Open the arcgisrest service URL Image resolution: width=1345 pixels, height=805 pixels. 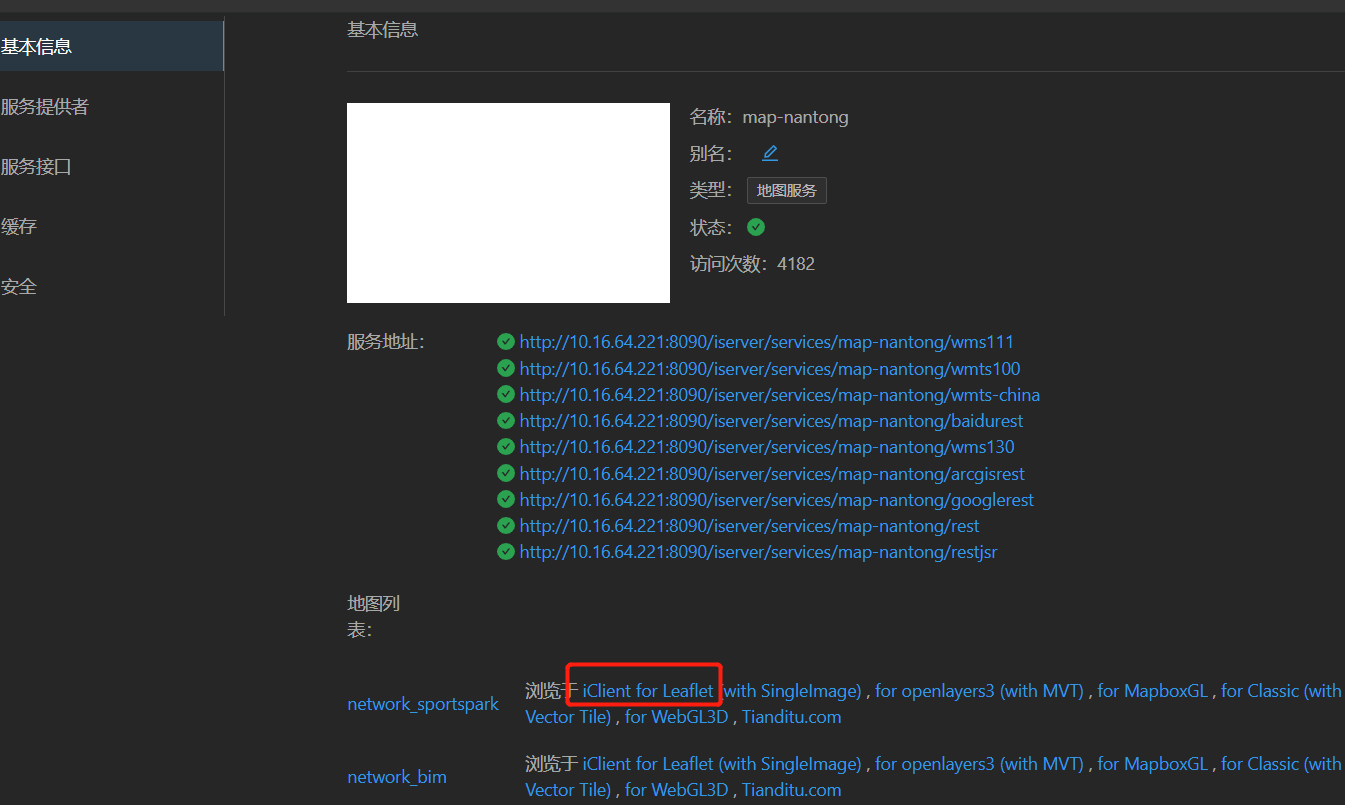point(771,474)
